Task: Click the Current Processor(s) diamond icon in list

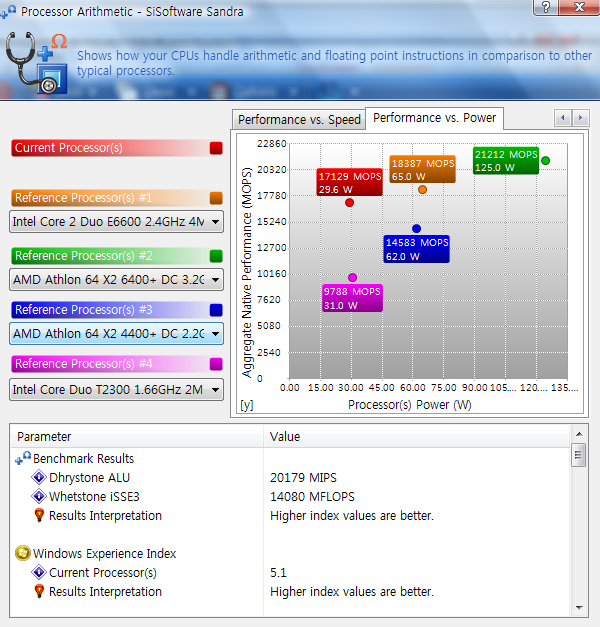Action: 39,572
